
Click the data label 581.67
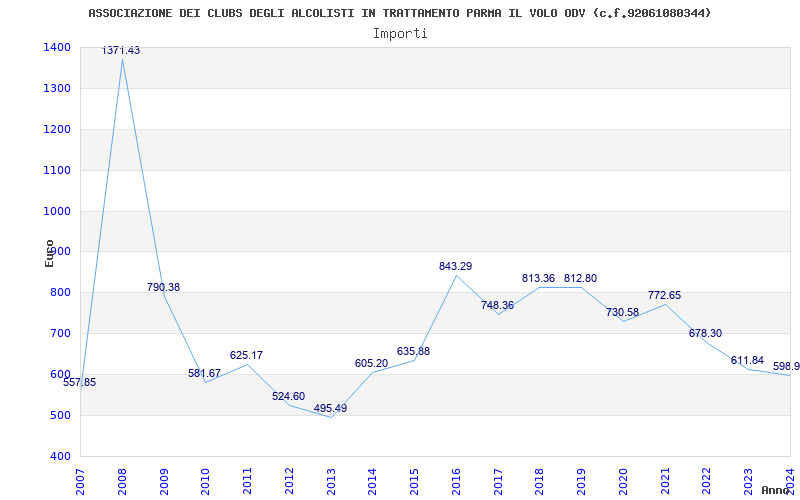click(205, 373)
